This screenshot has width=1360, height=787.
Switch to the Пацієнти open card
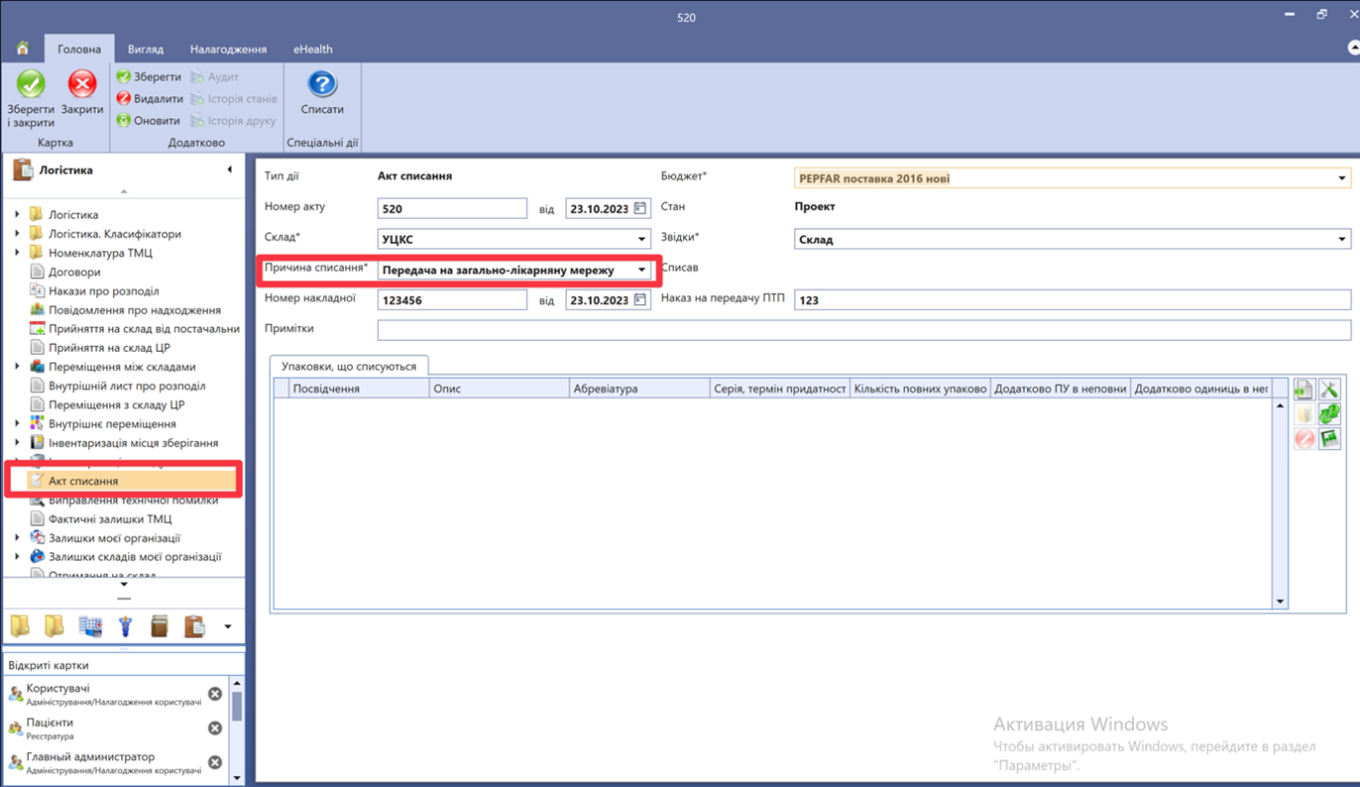point(105,728)
